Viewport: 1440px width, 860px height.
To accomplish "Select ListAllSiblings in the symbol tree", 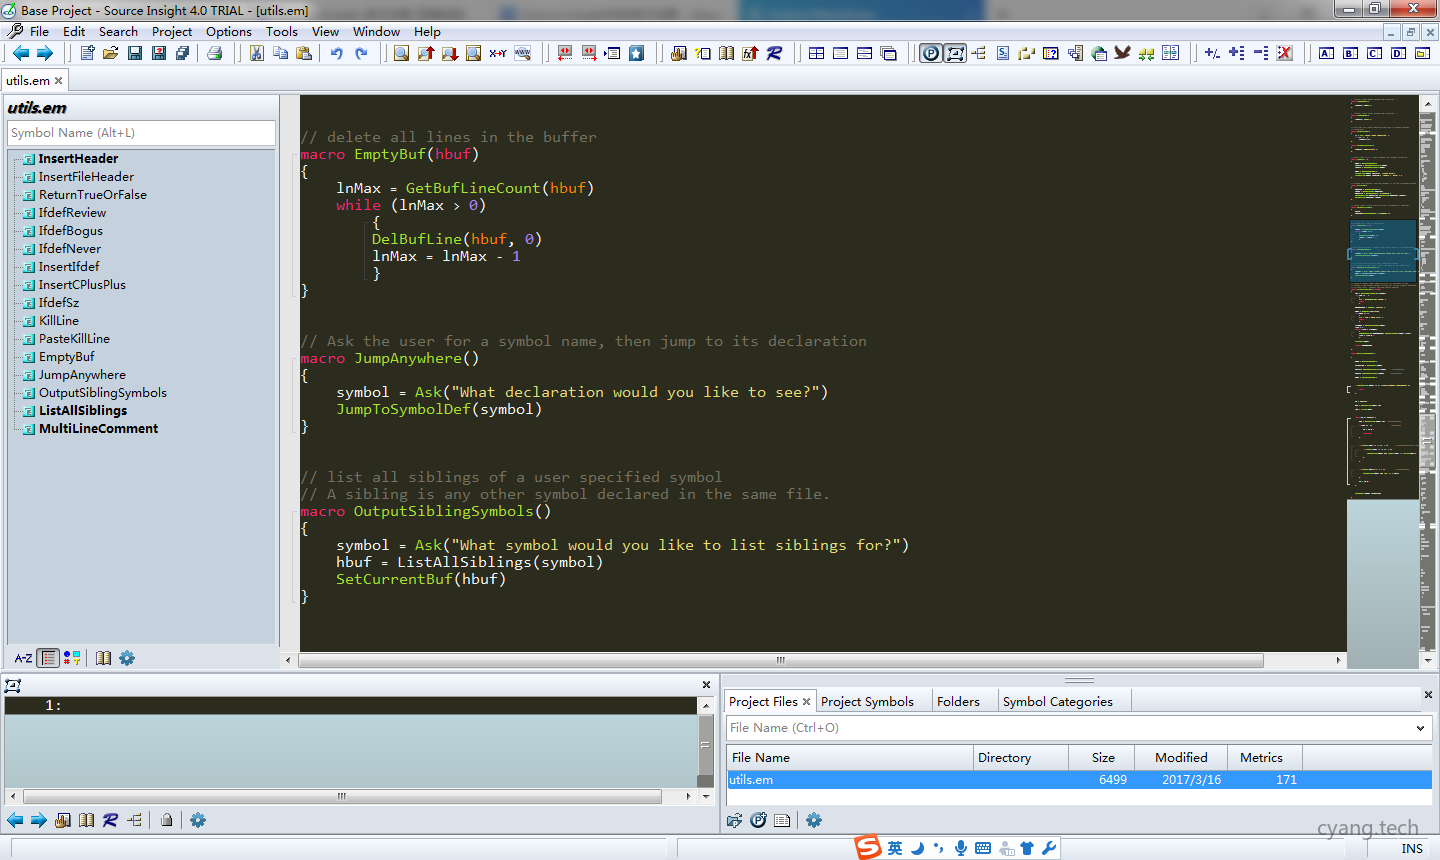I will [83, 411].
